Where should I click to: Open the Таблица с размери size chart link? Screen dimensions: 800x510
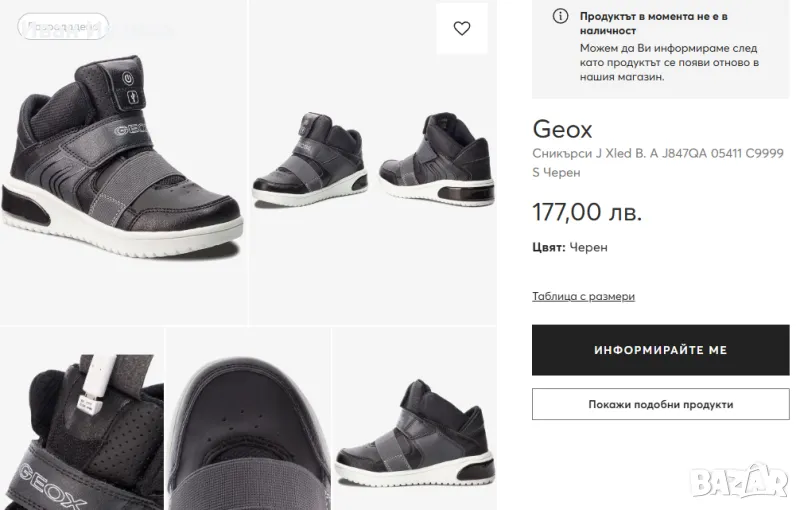(583, 296)
